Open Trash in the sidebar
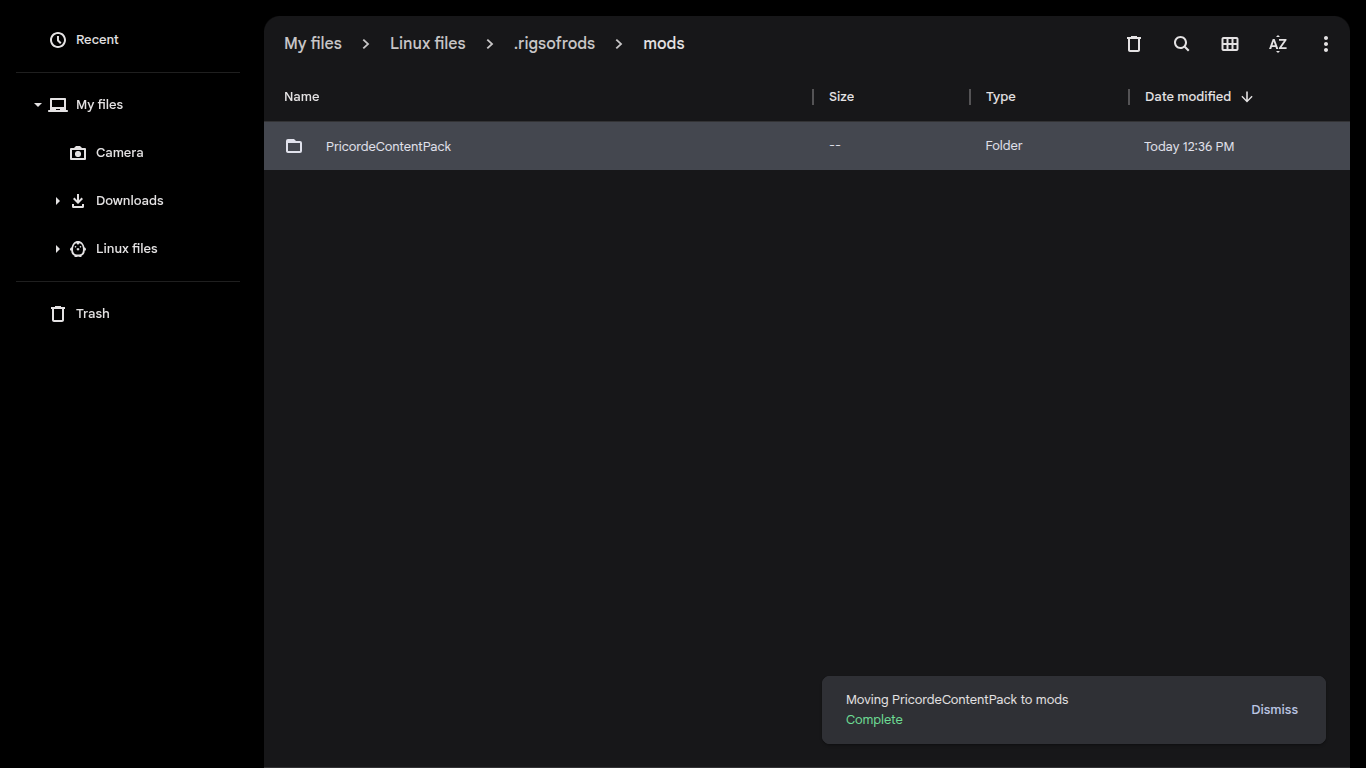Screen dimensions: 1366x768 click(x=92, y=314)
